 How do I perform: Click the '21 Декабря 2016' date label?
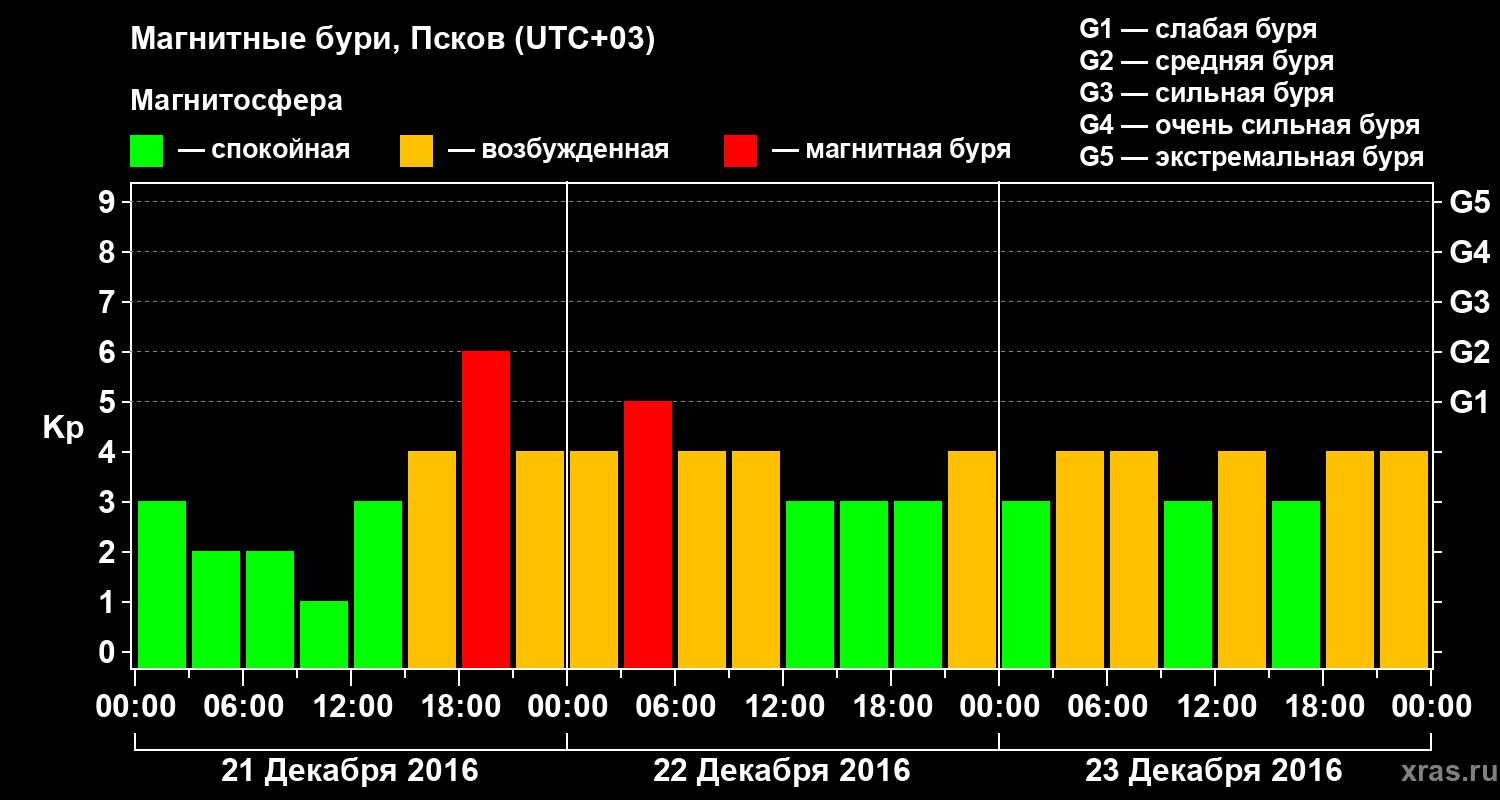coord(350,771)
